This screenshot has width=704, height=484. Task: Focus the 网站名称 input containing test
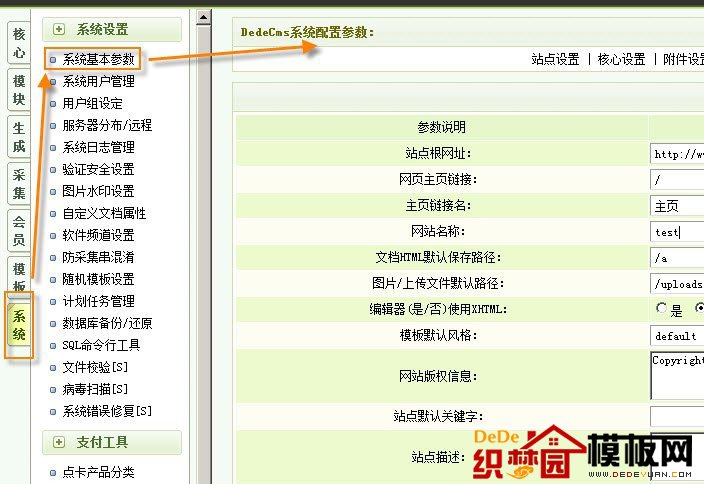pos(677,232)
